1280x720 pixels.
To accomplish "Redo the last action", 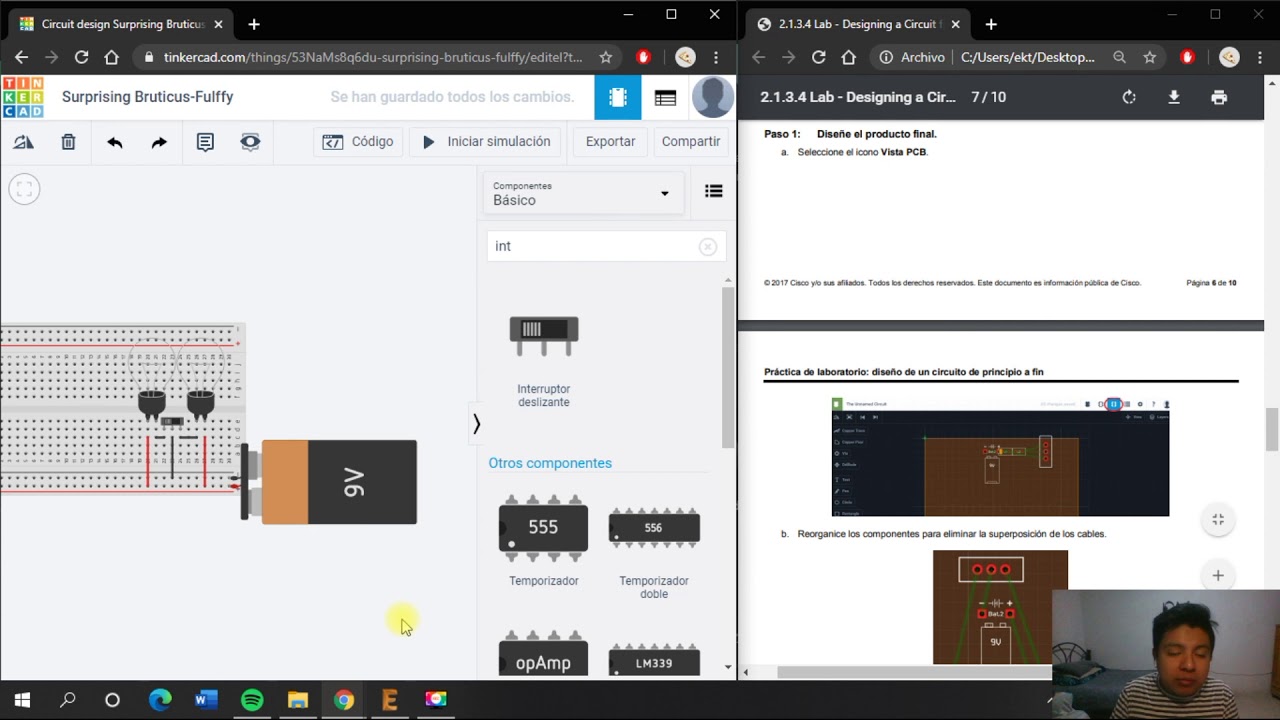I will point(159,142).
